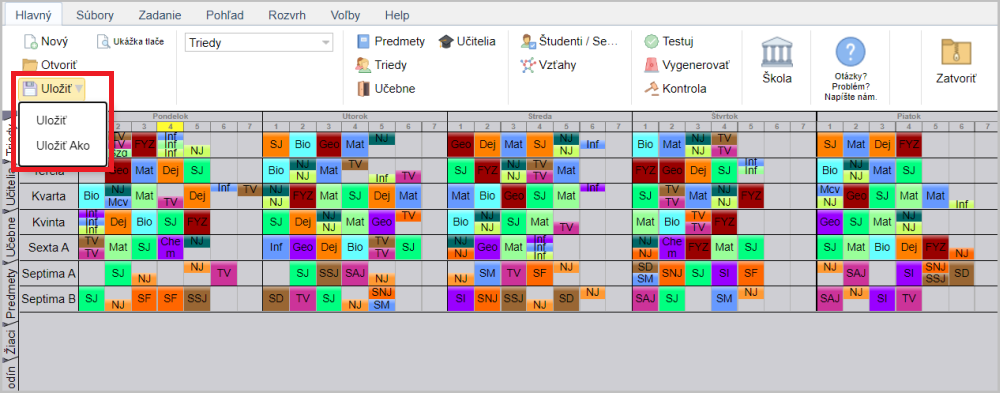Click the Zatvoriť archive icon
The image size is (1000, 393).
pos(955,52)
